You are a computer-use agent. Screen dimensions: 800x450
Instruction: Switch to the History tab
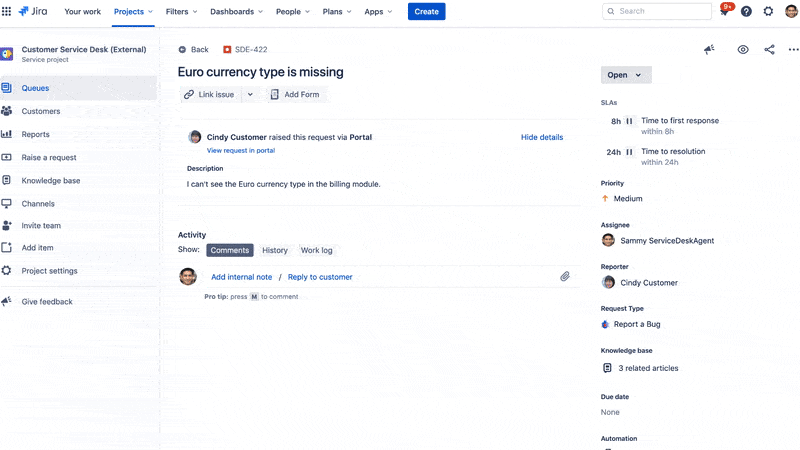(275, 250)
